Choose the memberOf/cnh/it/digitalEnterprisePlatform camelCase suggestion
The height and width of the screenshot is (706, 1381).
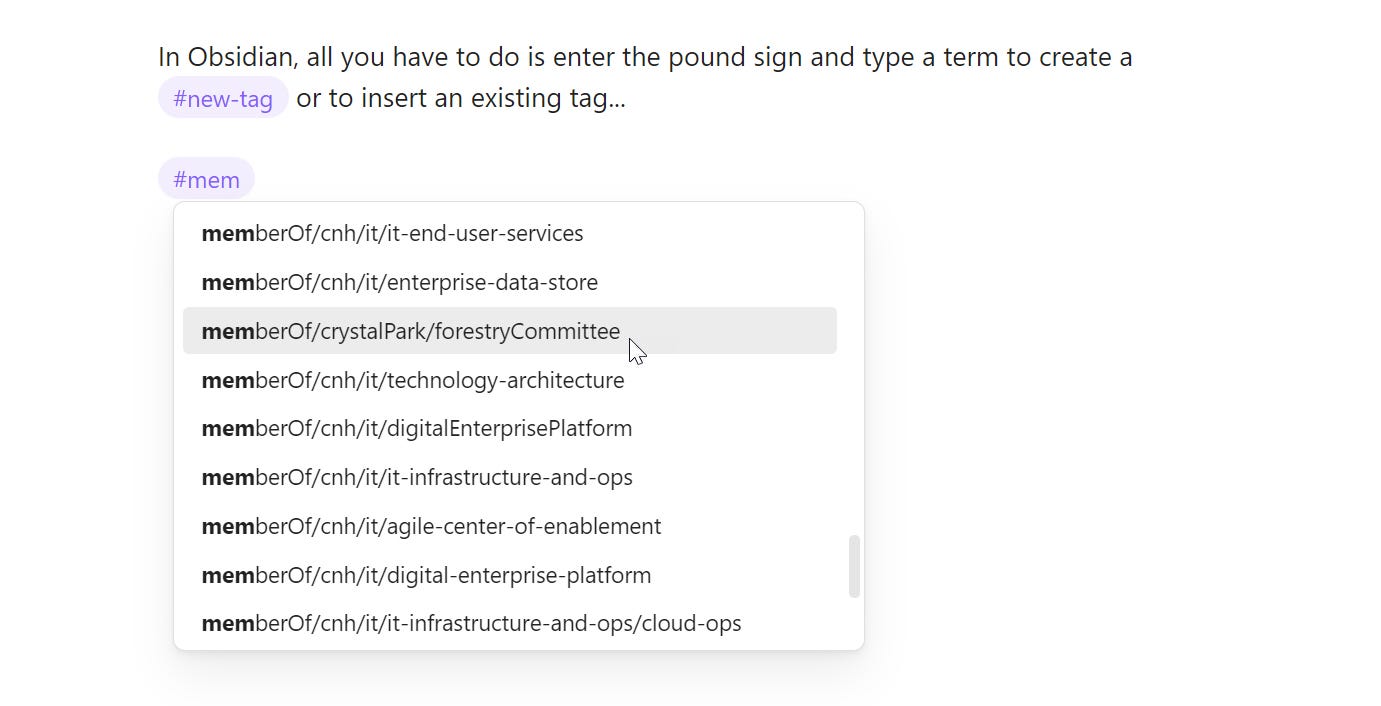click(x=509, y=428)
